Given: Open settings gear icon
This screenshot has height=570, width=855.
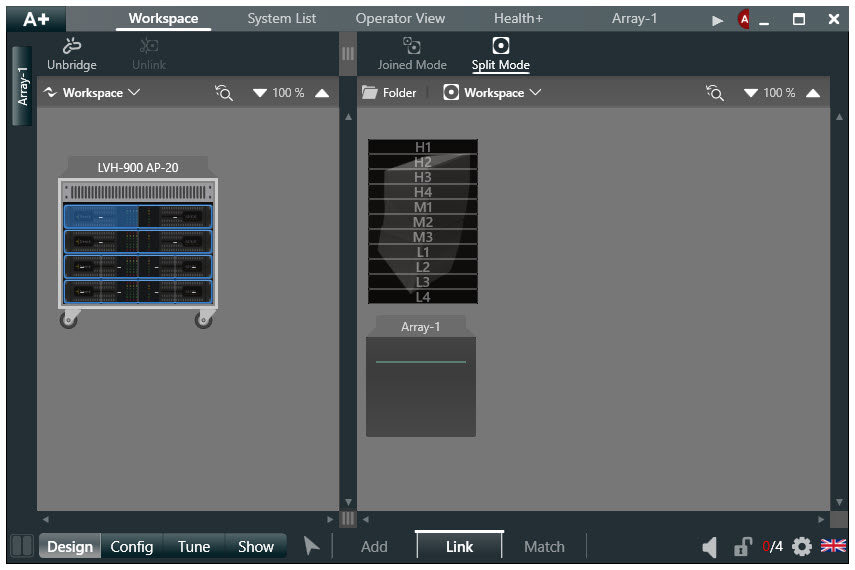Looking at the screenshot, I should [x=801, y=547].
